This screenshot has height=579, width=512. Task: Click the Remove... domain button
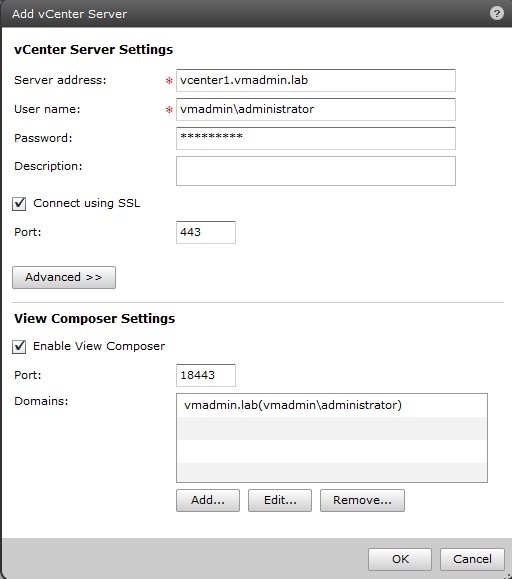coord(362,500)
